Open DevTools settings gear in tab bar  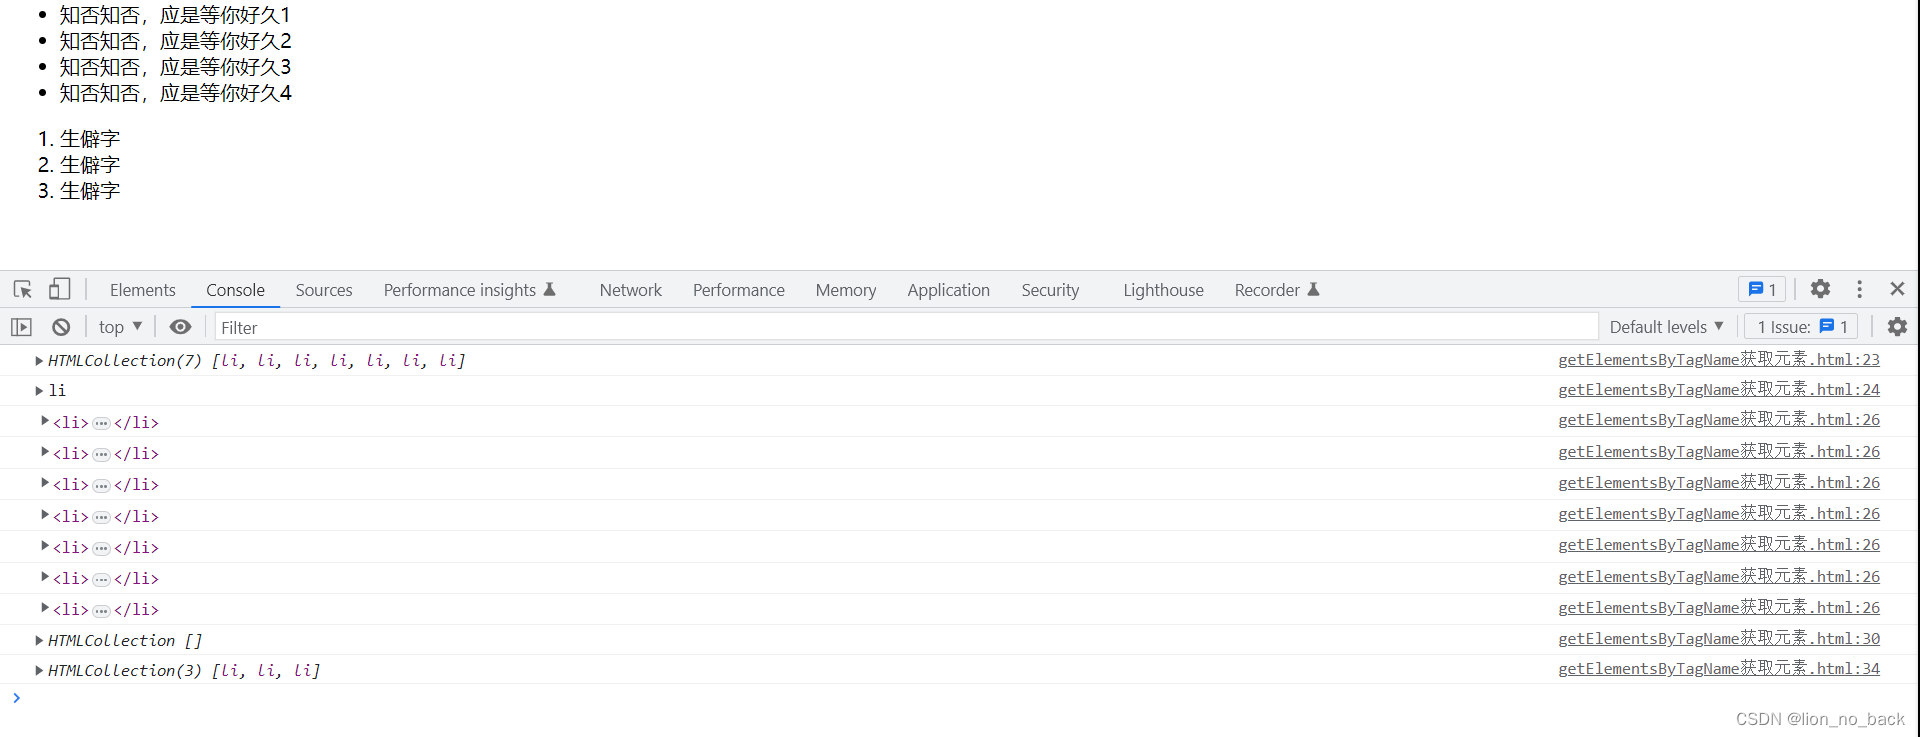click(x=1820, y=289)
